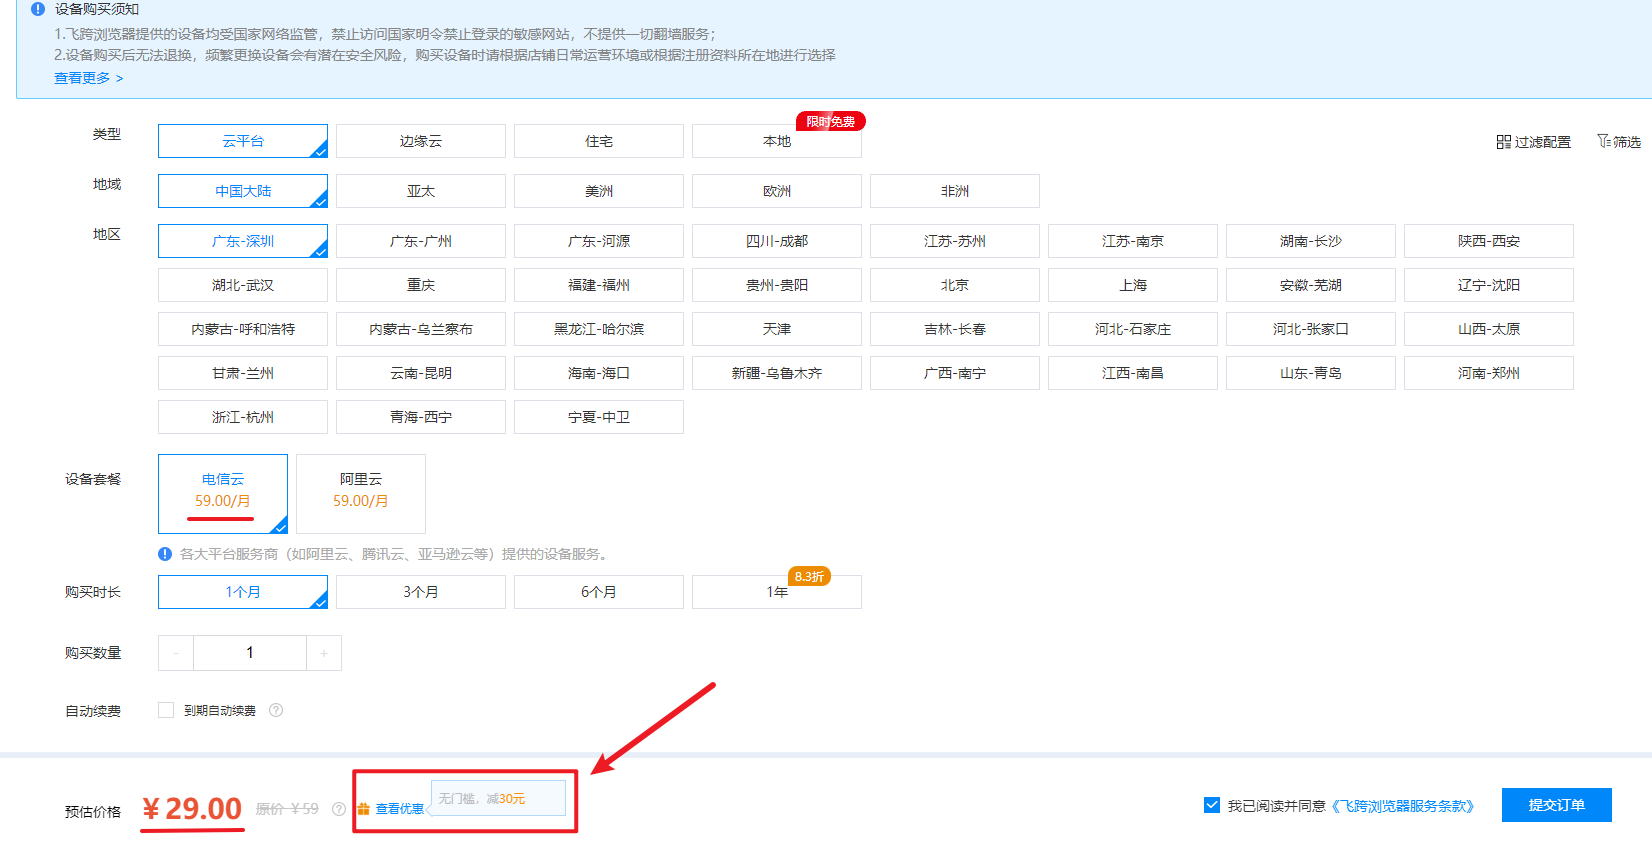This screenshot has width=1652, height=849.
Task: Choose the 1年 purchase duration option
Action: [776, 592]
